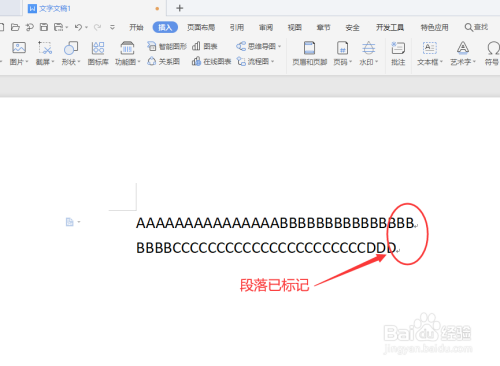The height and width of the screenshot is (366, 500).
Task: Click the page icon in the left margin
Action: coord(69,222)
